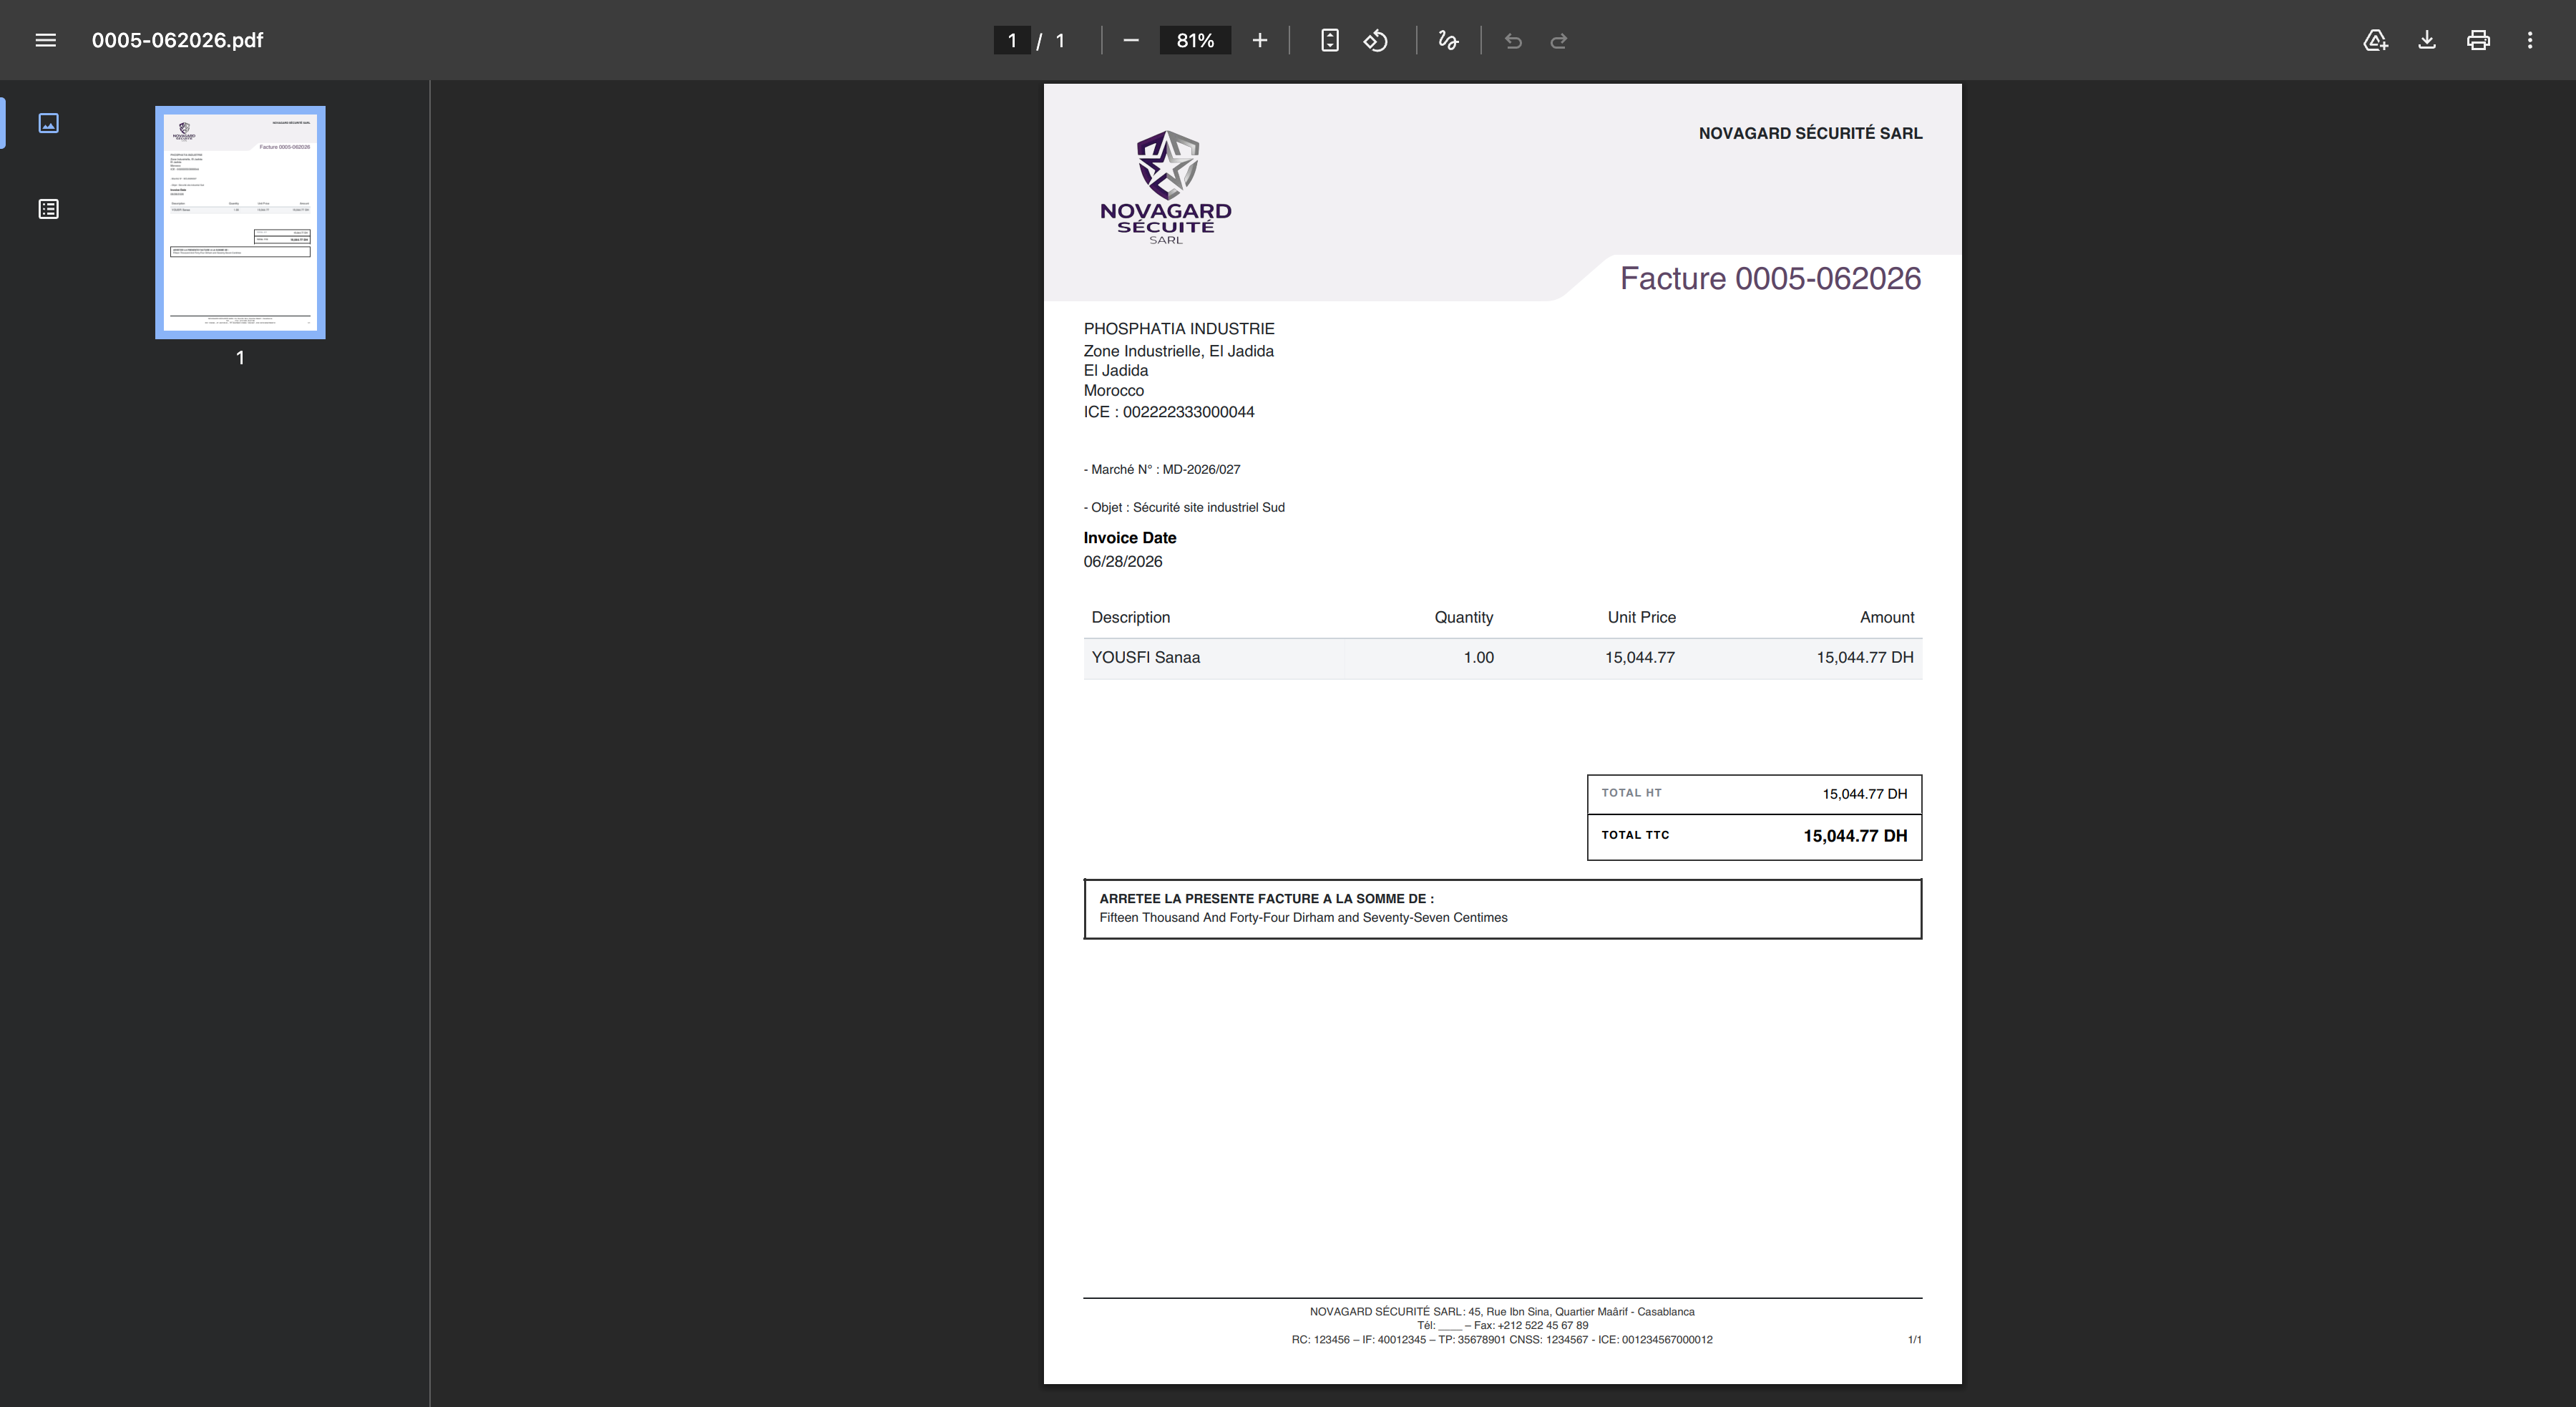2576x1407 pixels.
Task: Click the Marché N° : MD-2026/027 line
Action: coord(1162,469)
